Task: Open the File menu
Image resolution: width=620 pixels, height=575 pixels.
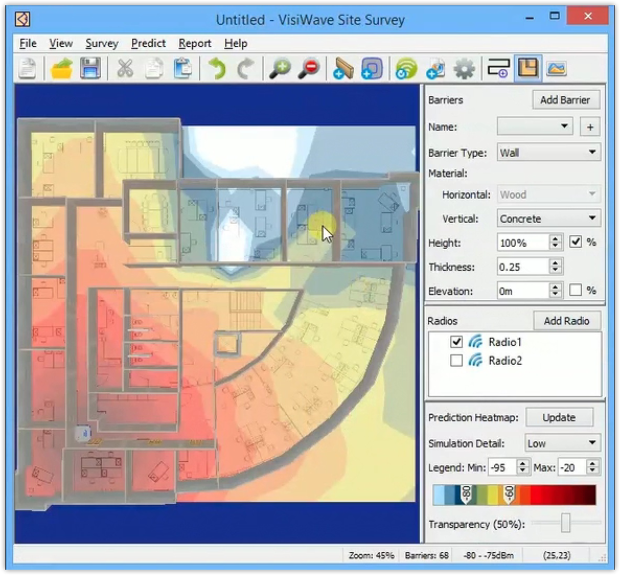Action: (x=28, y=43)
